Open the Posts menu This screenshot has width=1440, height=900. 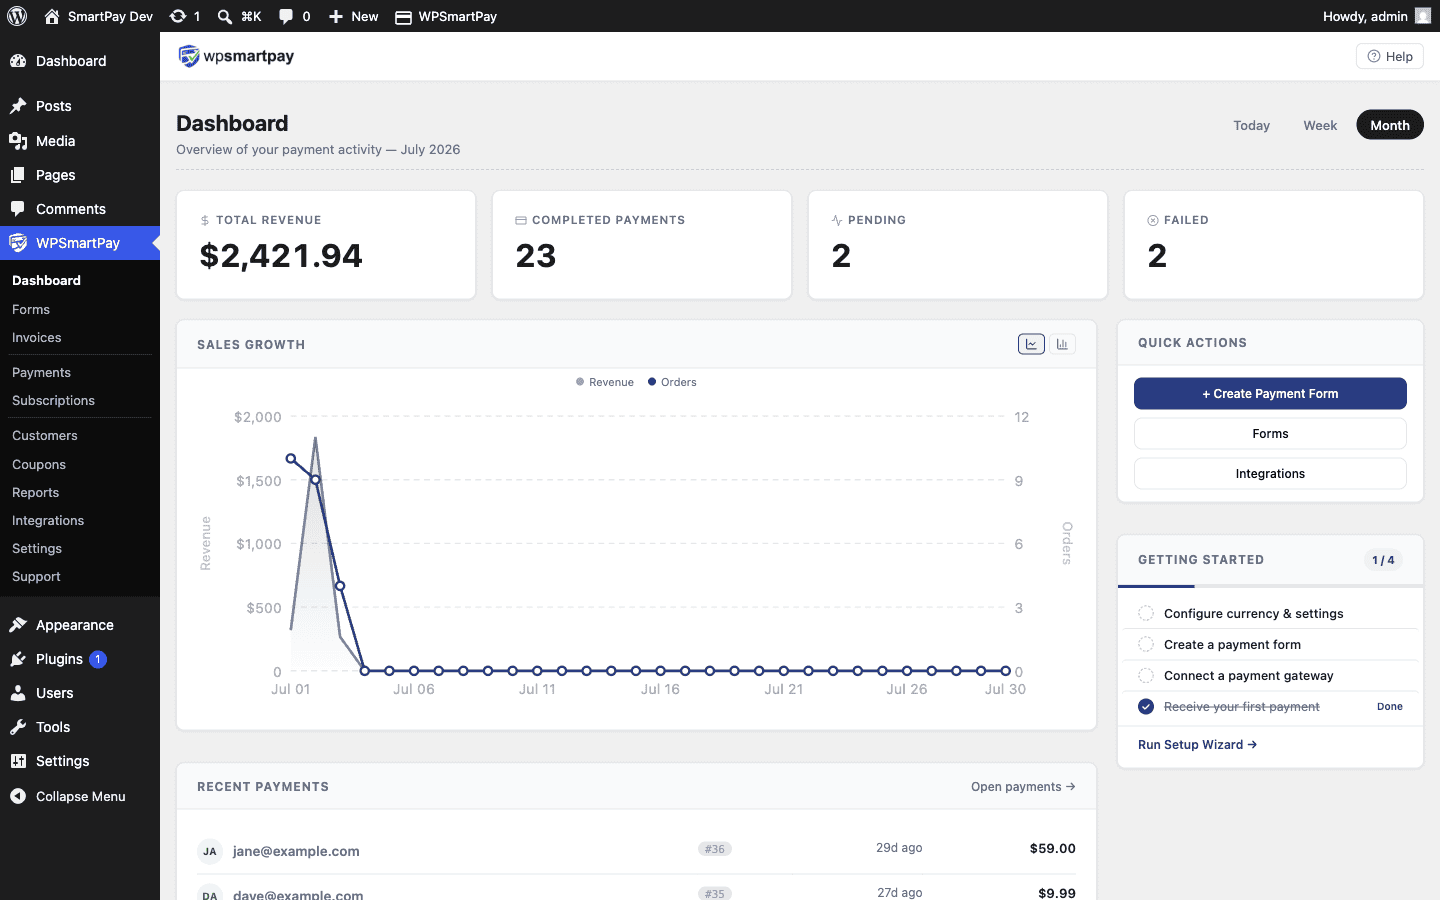[80, 106]
